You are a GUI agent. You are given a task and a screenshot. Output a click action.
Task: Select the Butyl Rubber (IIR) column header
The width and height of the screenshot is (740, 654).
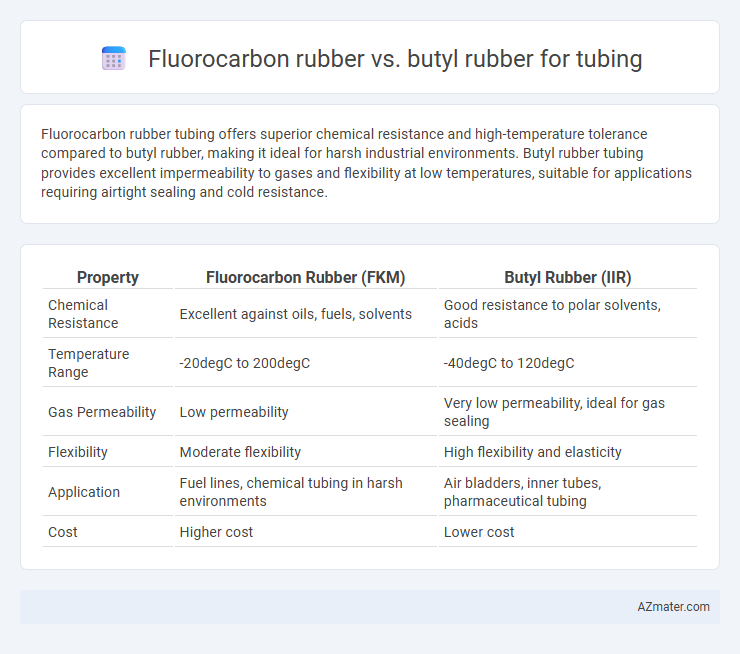(568, 277)
